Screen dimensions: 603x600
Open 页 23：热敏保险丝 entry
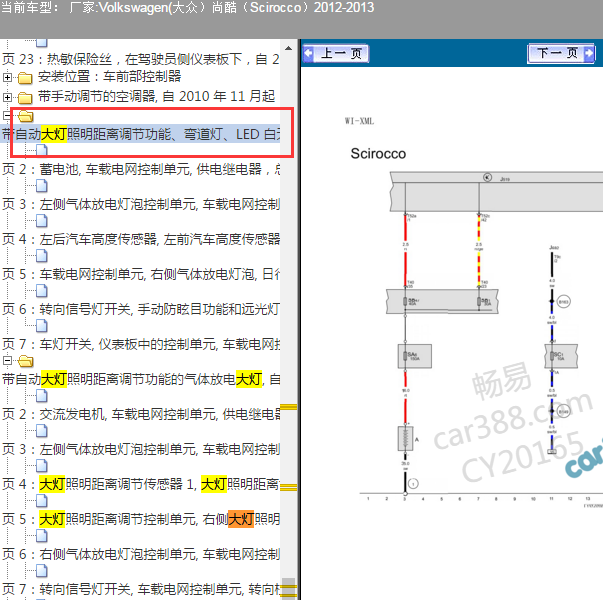point(140,59)
